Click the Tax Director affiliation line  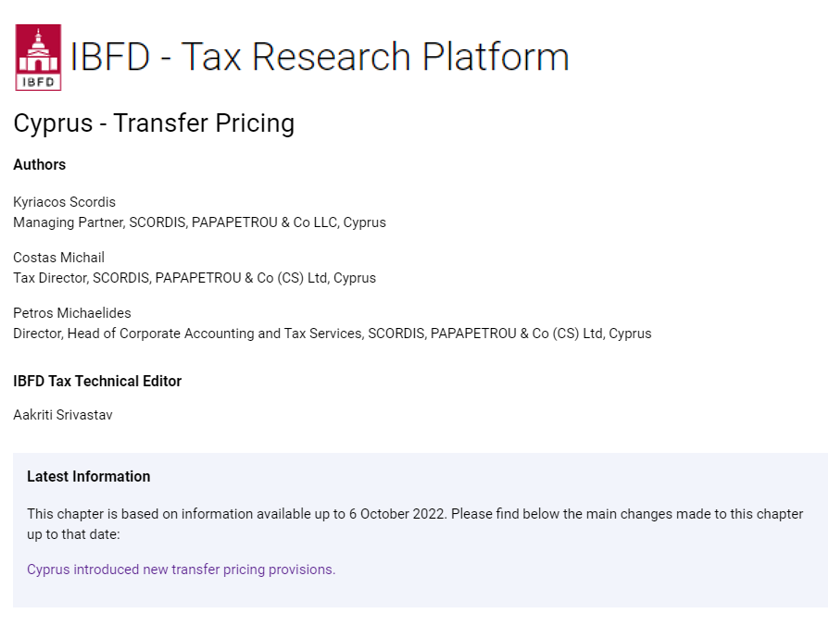[x=195, y=278]
